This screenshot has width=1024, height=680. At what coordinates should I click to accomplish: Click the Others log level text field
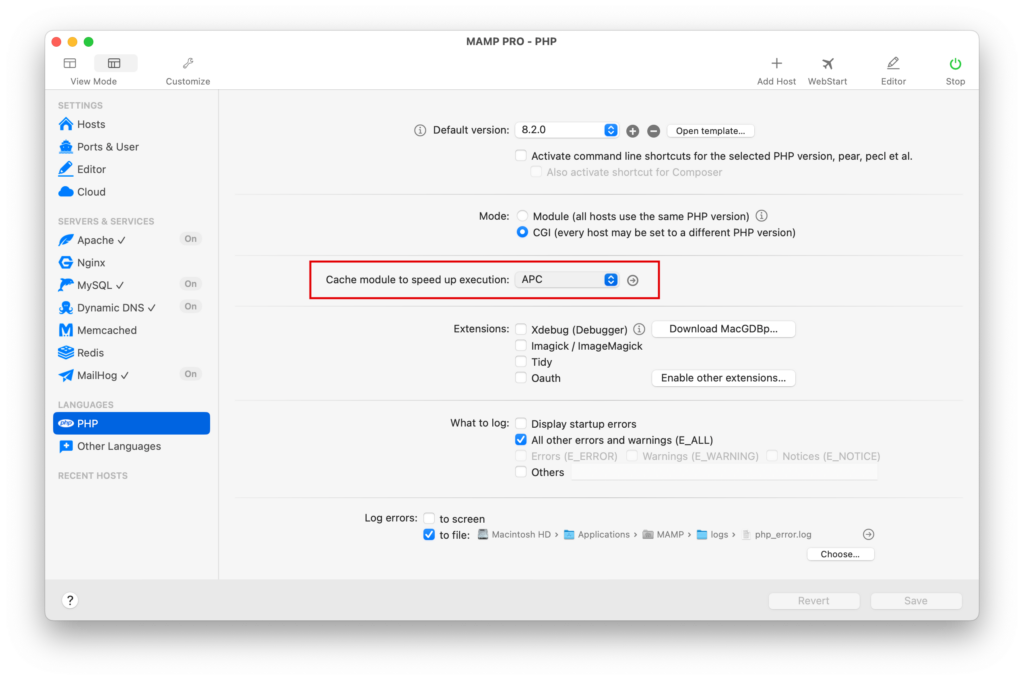coord(724,472)
